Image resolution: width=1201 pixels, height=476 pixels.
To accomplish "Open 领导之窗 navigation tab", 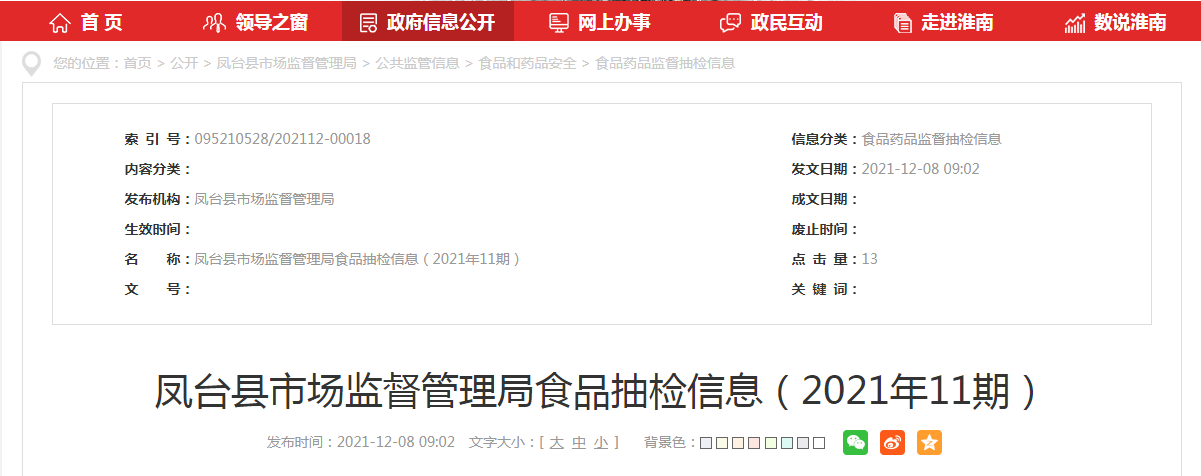I will 255,22.
